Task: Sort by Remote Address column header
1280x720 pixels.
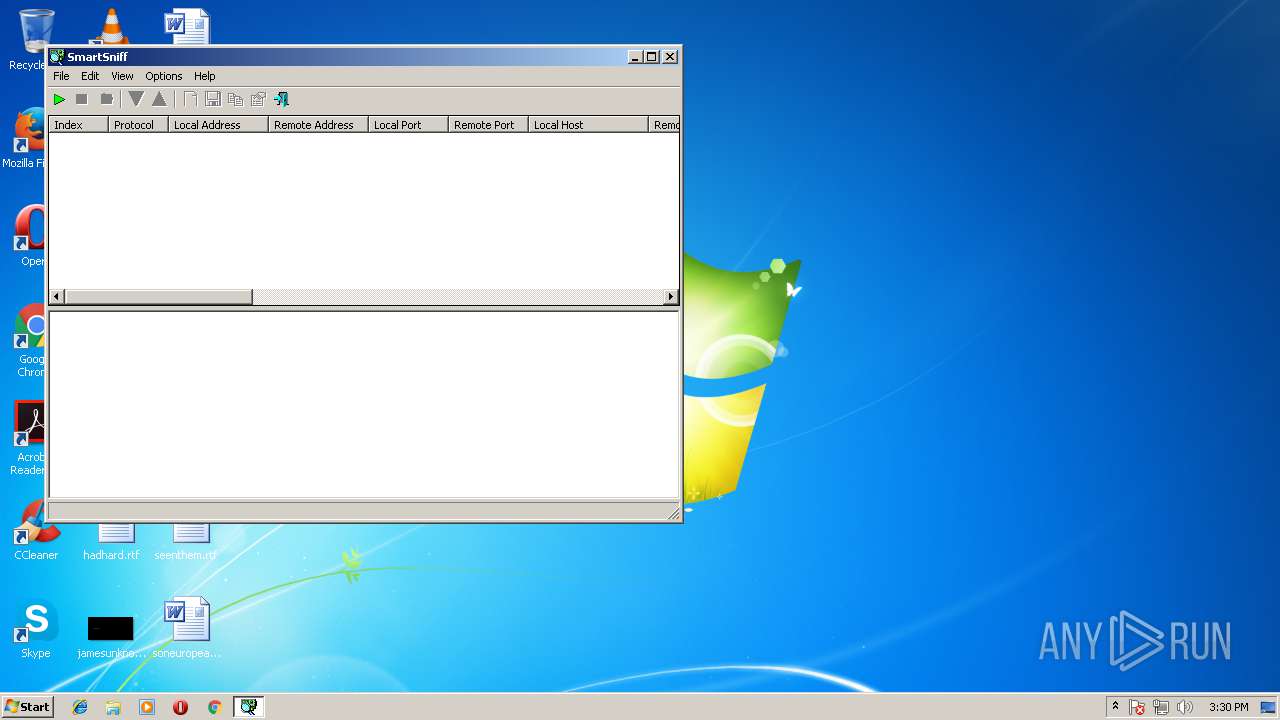Action: tap(318, 125)
